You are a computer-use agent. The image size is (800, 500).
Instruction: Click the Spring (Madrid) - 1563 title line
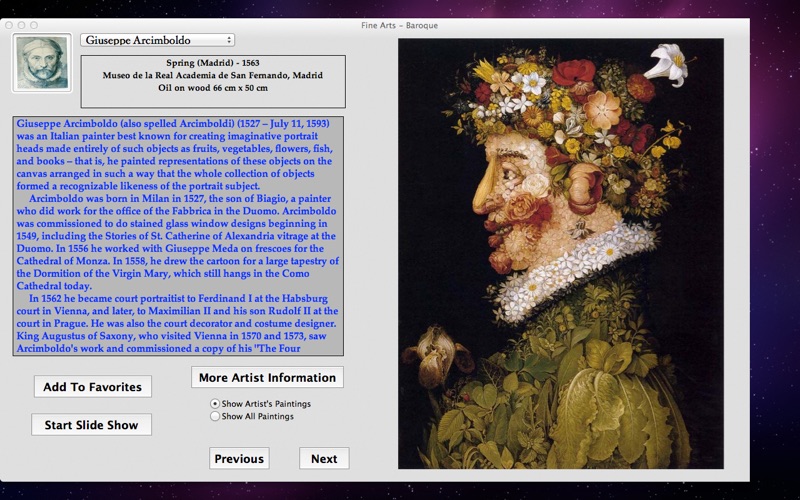(x=212, y=63)
